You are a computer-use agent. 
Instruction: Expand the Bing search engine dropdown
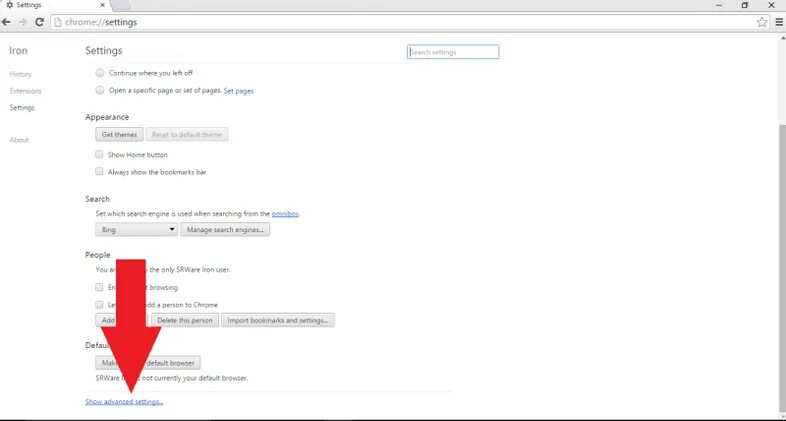[x=136, y=230]
